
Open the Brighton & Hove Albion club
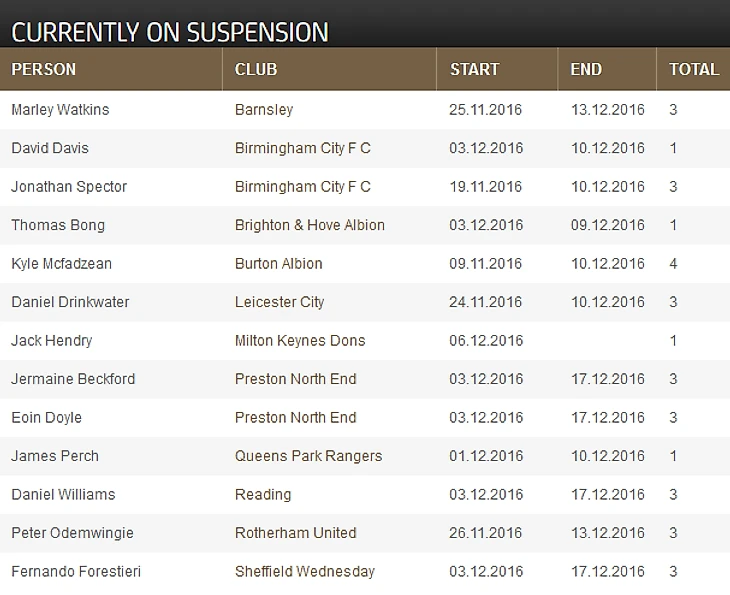(310, 225)
